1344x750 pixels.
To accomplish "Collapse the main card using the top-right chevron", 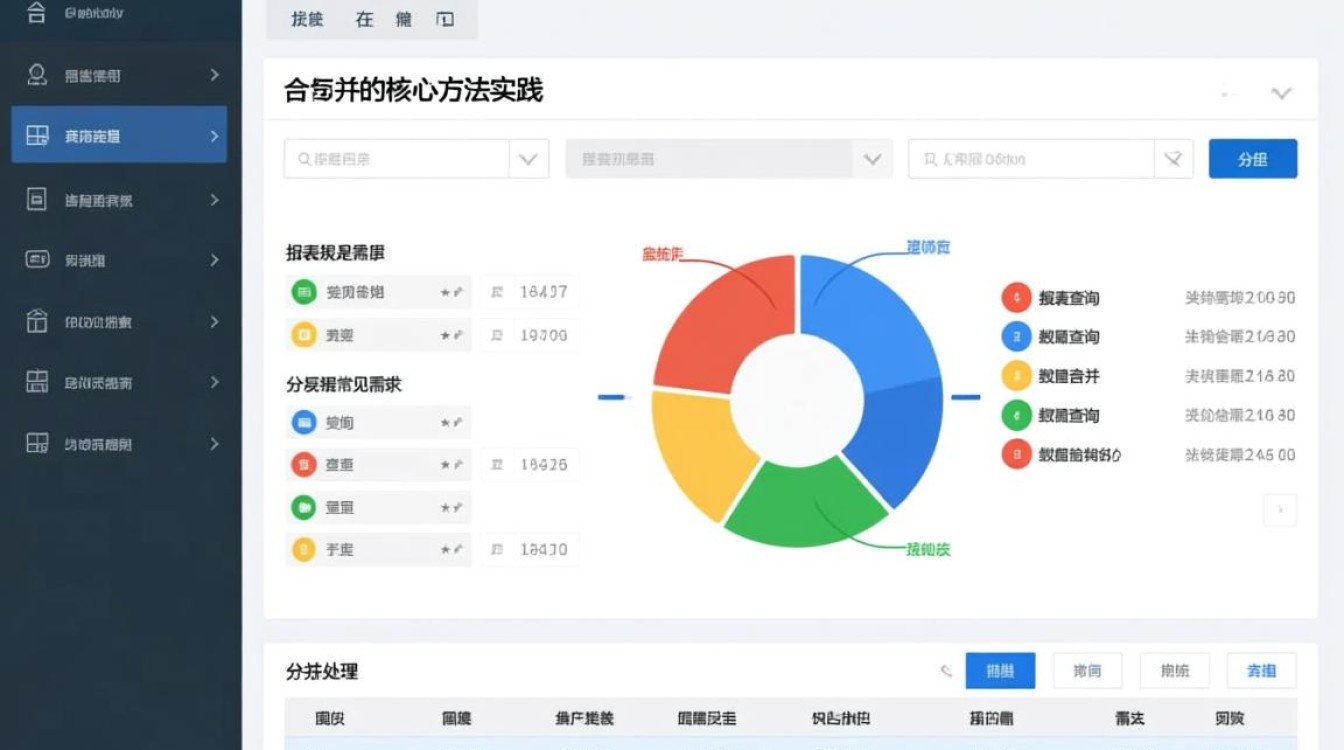I will 1281,93.
